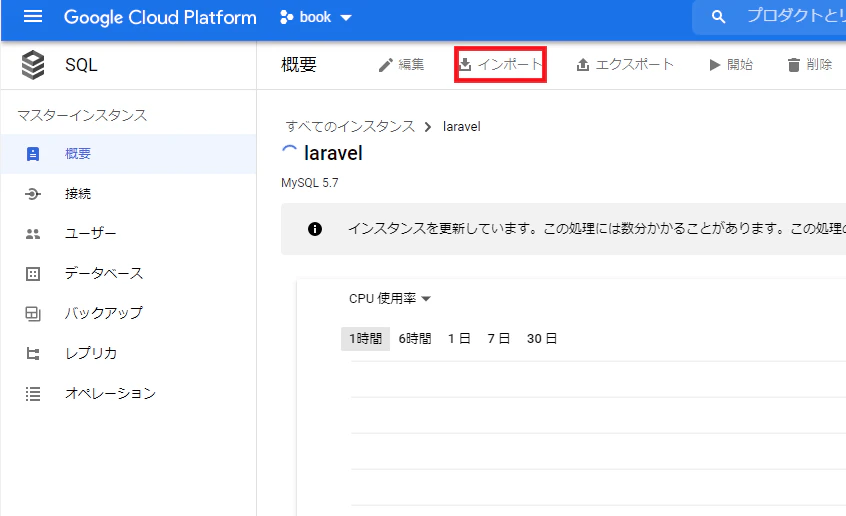Viewport: 846px width, 516px height.
Task: Click the backup icon beside バックアップ
Action: 33,314
